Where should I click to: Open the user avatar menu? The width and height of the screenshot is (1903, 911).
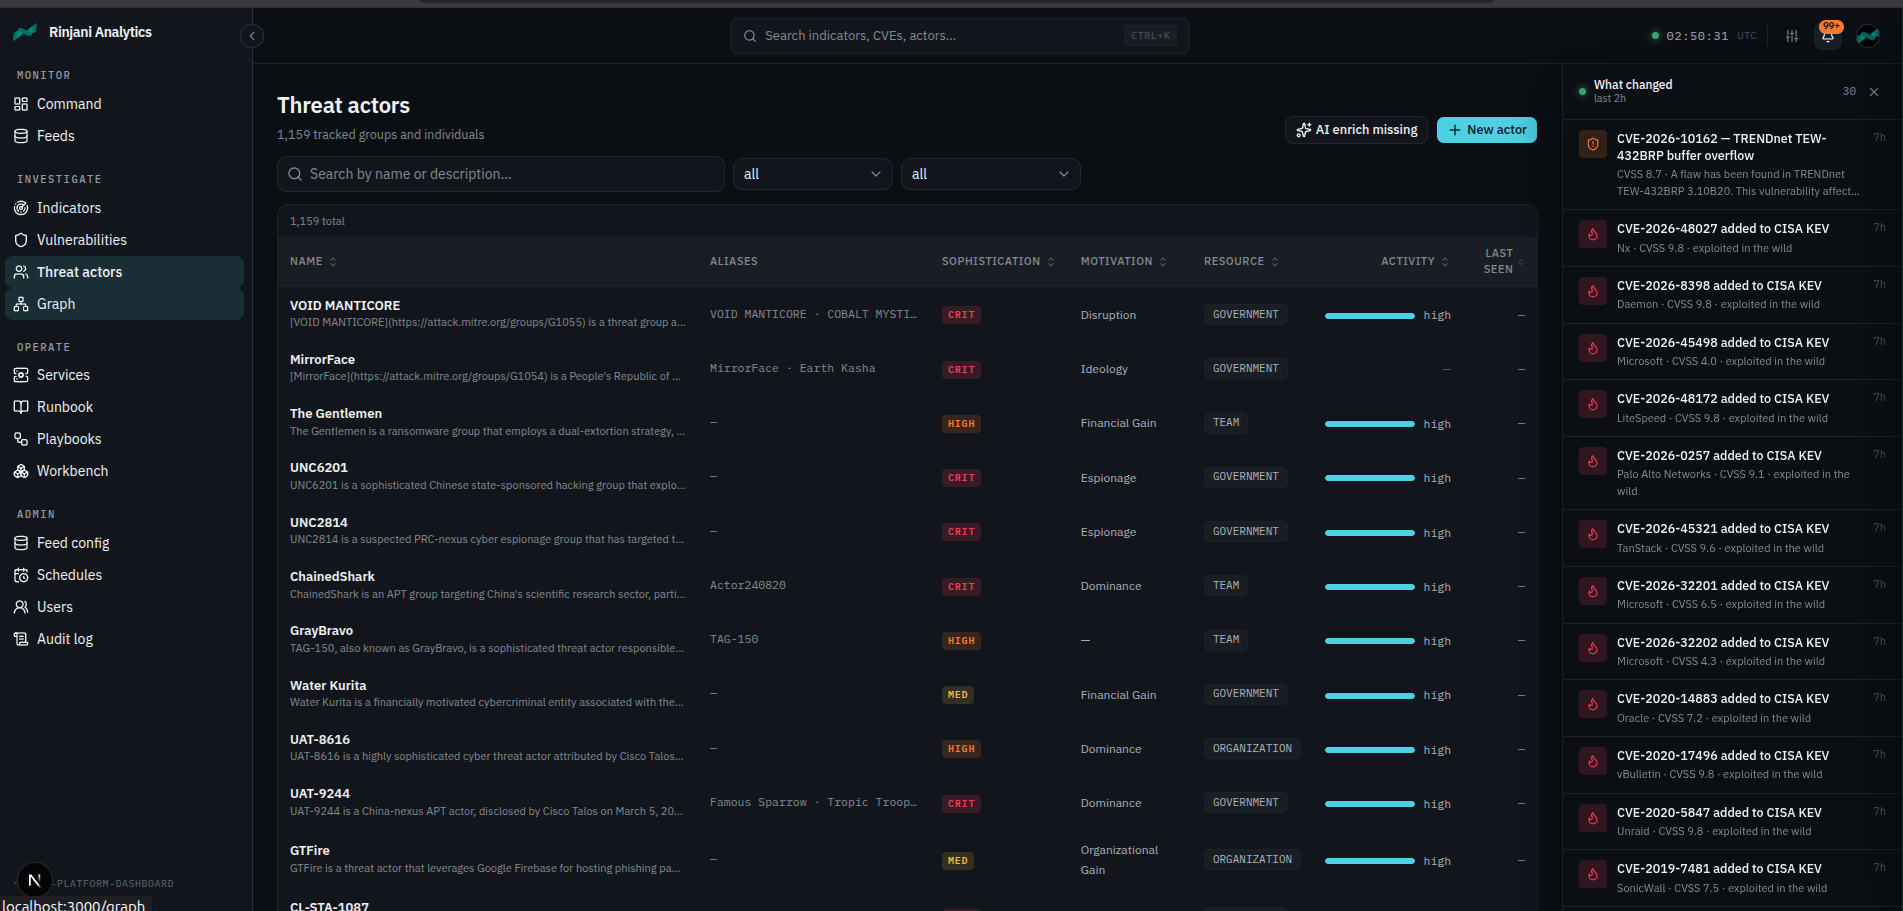[x=1868, y=36]
